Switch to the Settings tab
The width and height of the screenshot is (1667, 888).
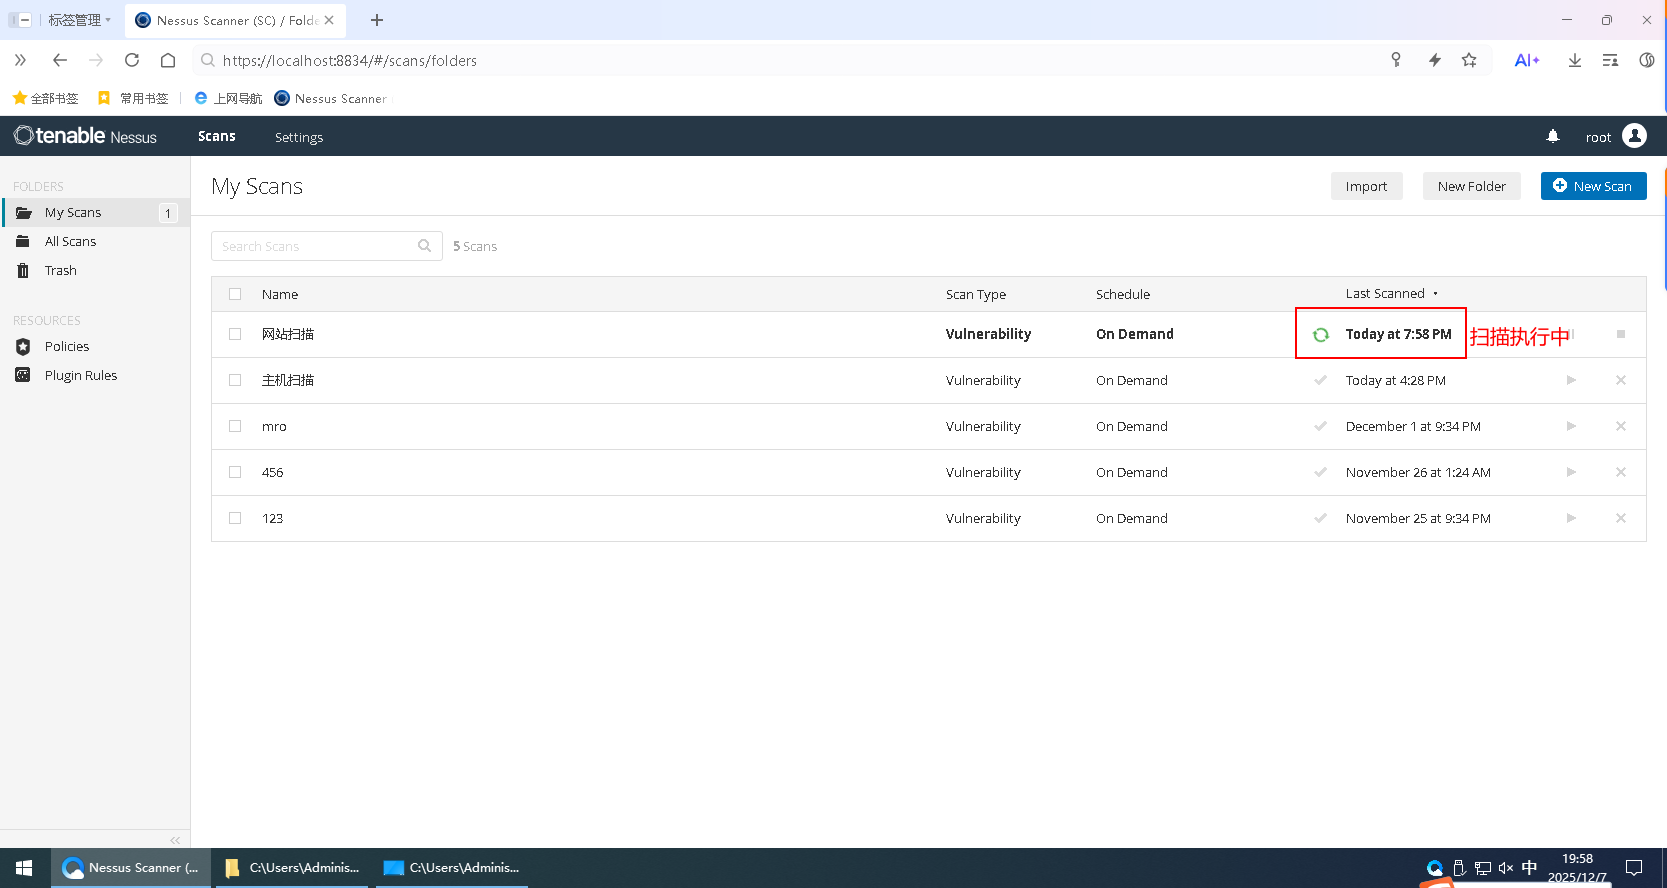(299, 137)
